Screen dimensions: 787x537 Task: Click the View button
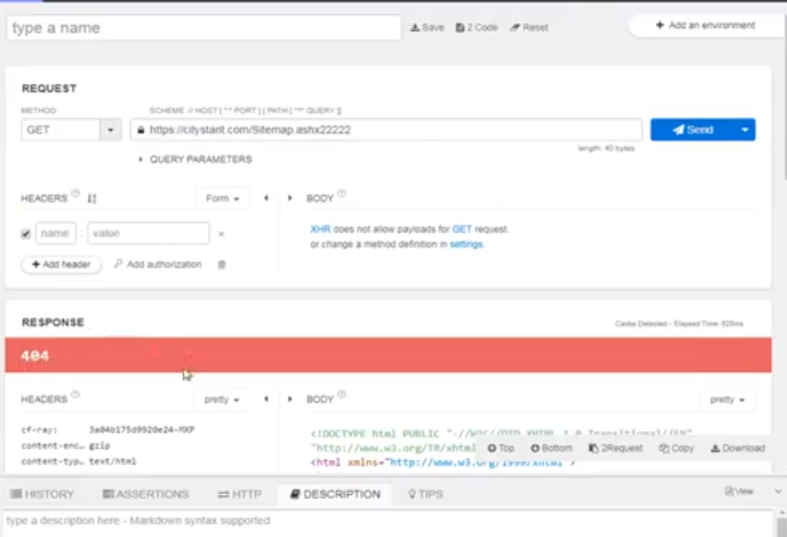tap(739, 491)
